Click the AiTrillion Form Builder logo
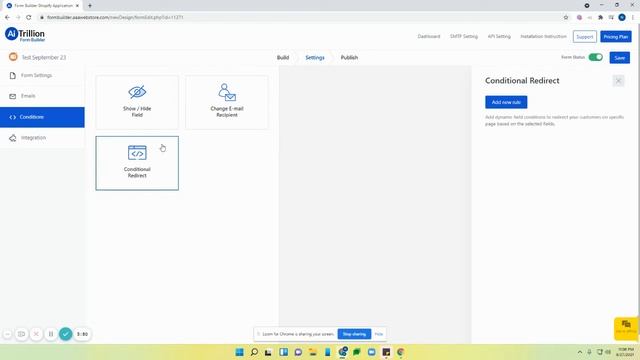Image resolution: width=640 pixels, height=360 pixels. (25, 34)
